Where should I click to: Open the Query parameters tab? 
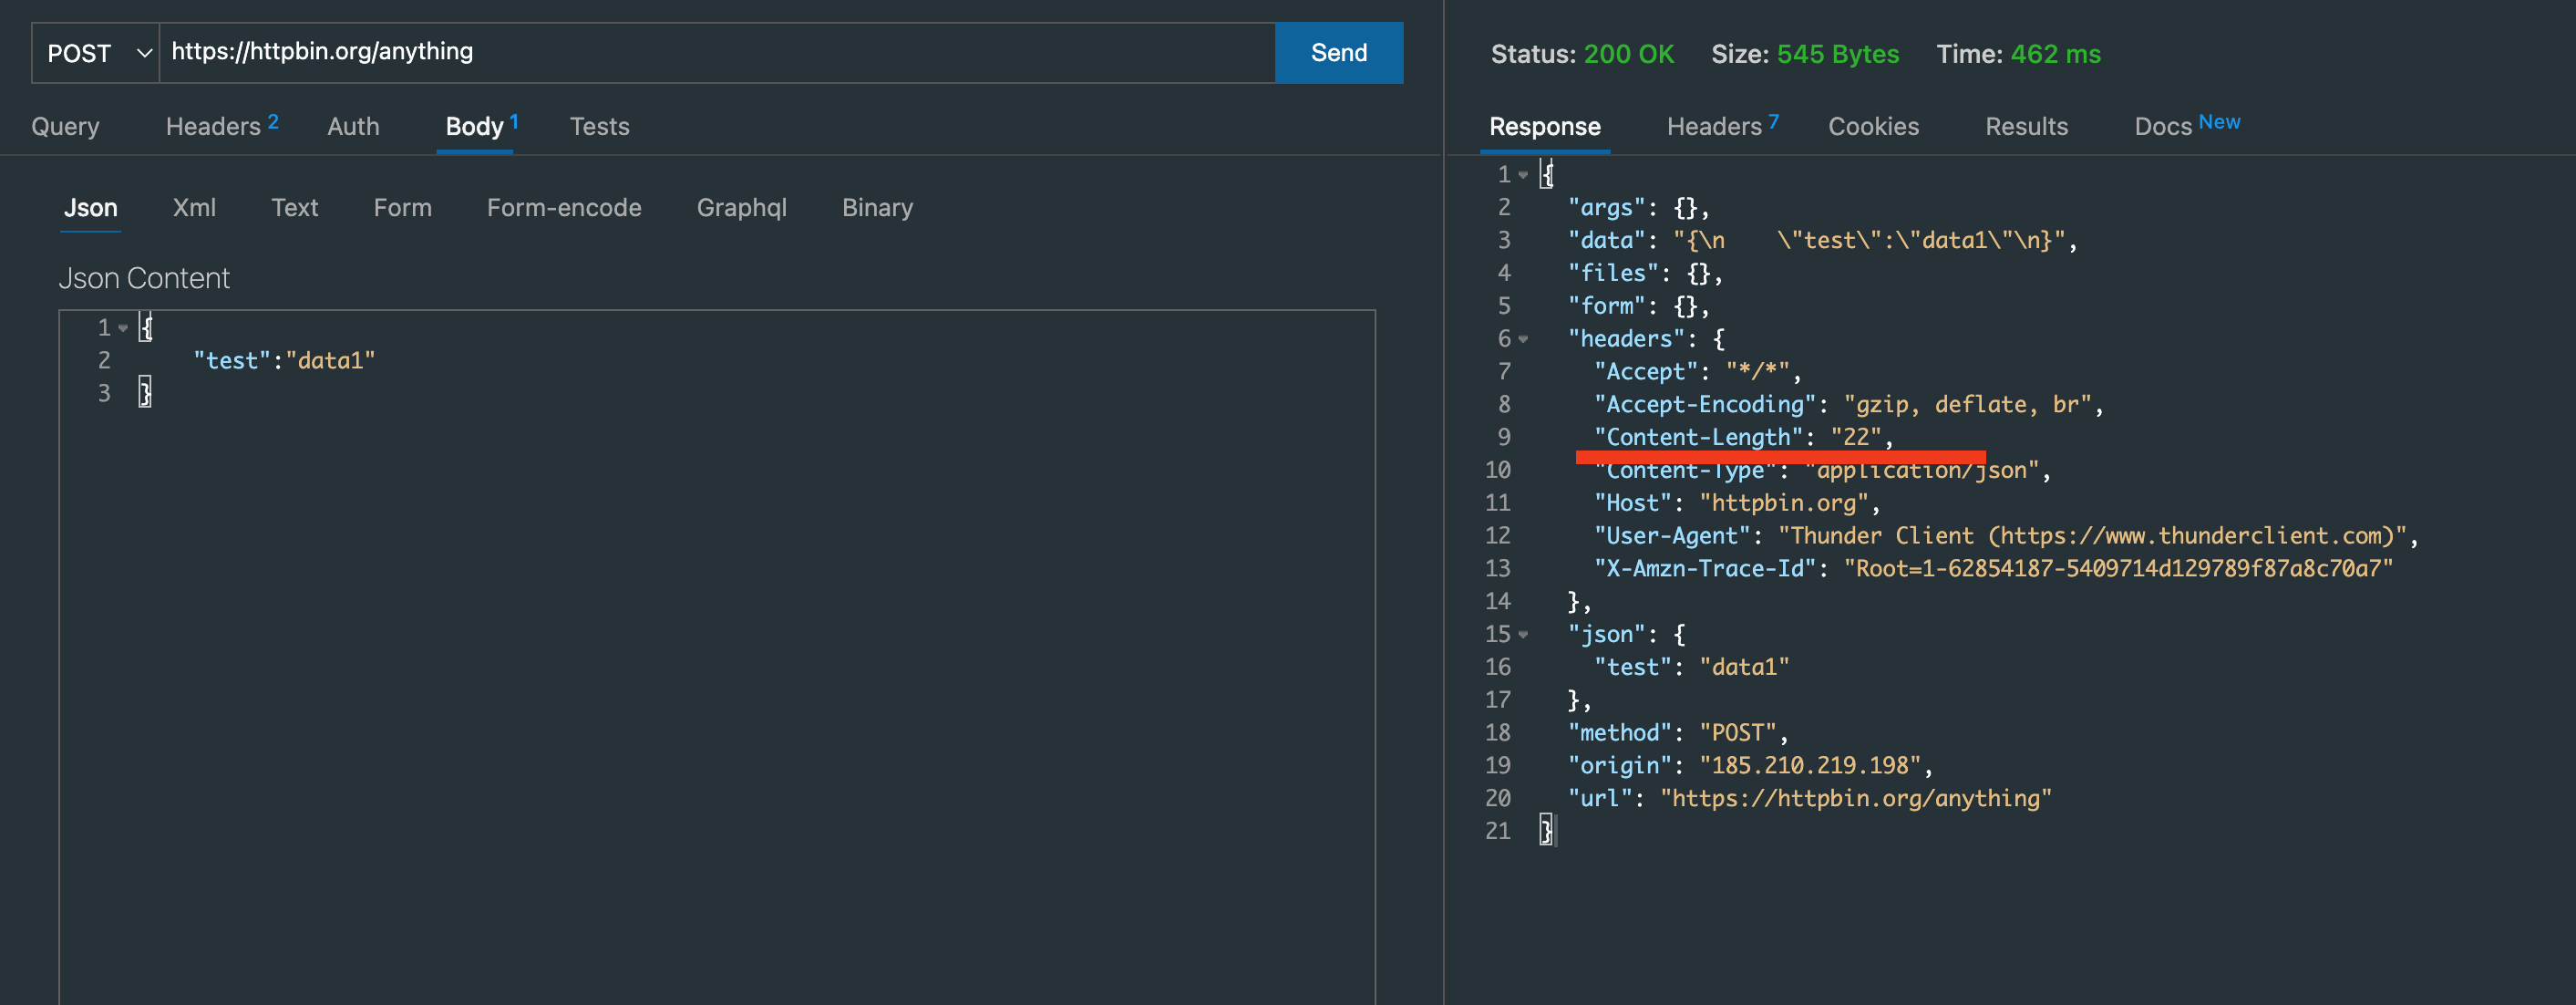[65, 126]
